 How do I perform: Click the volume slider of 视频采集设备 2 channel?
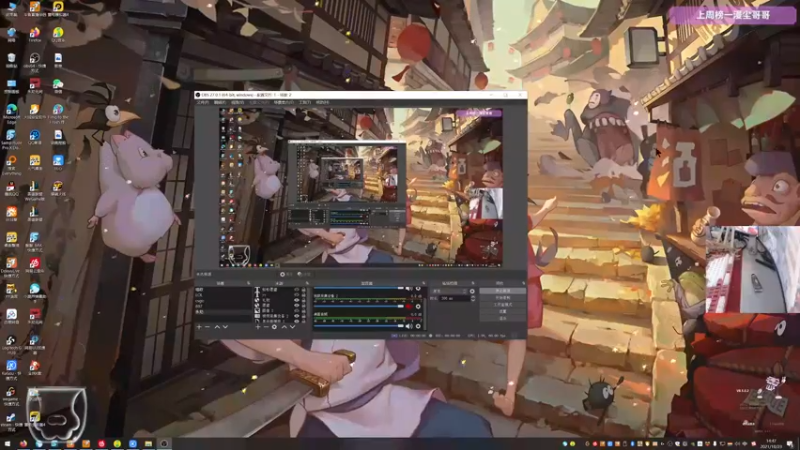tap(359, 307)
